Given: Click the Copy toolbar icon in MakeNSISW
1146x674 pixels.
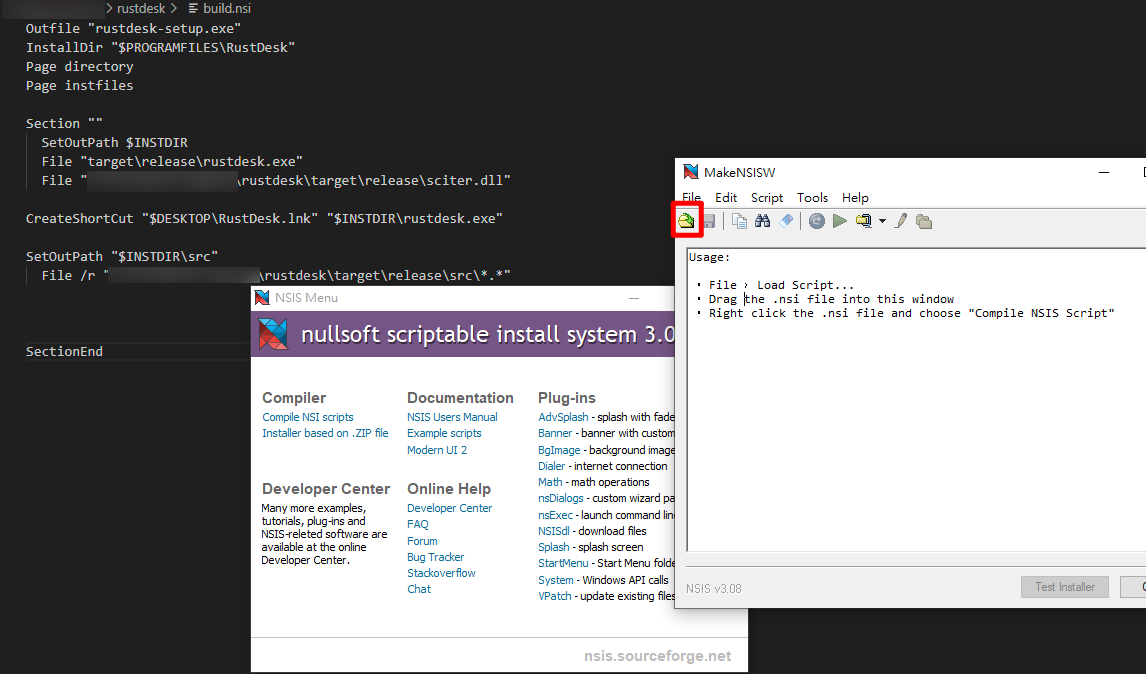Looking at the screenshot, I should coord(740,221).
